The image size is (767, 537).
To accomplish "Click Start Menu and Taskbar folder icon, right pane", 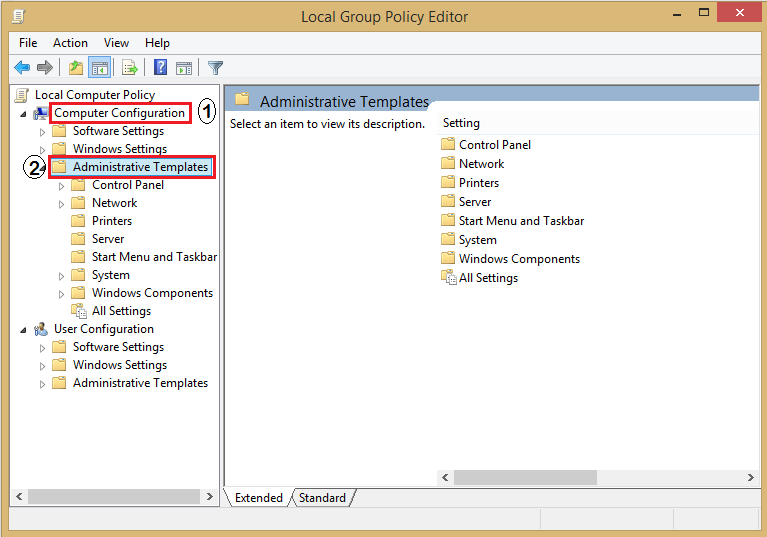I will pos(448,220).
